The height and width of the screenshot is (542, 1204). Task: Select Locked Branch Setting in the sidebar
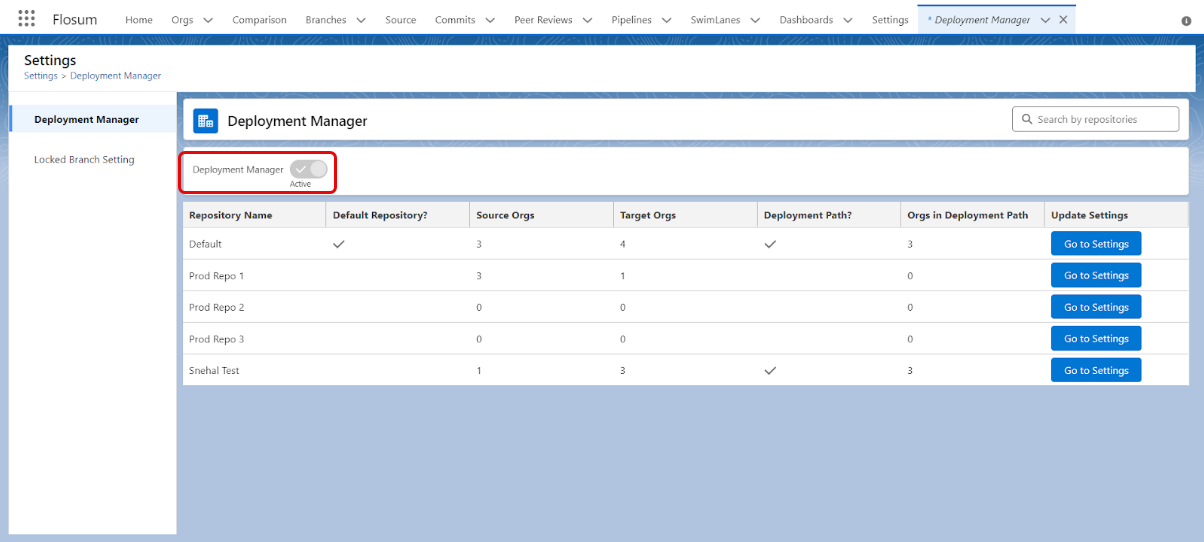84,159
